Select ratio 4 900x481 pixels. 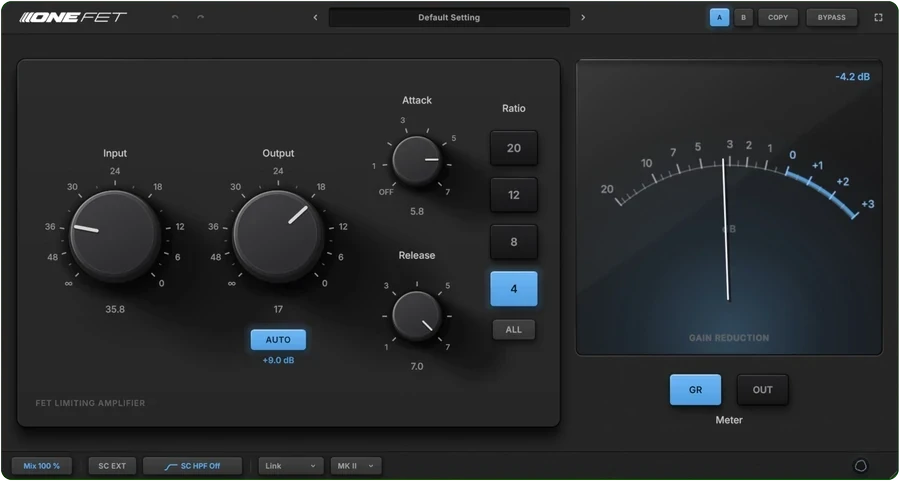tap(514, 289)
